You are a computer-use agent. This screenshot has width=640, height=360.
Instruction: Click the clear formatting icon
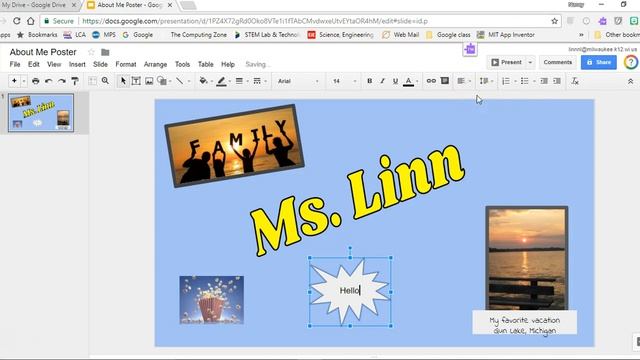(x=575, y=81)
